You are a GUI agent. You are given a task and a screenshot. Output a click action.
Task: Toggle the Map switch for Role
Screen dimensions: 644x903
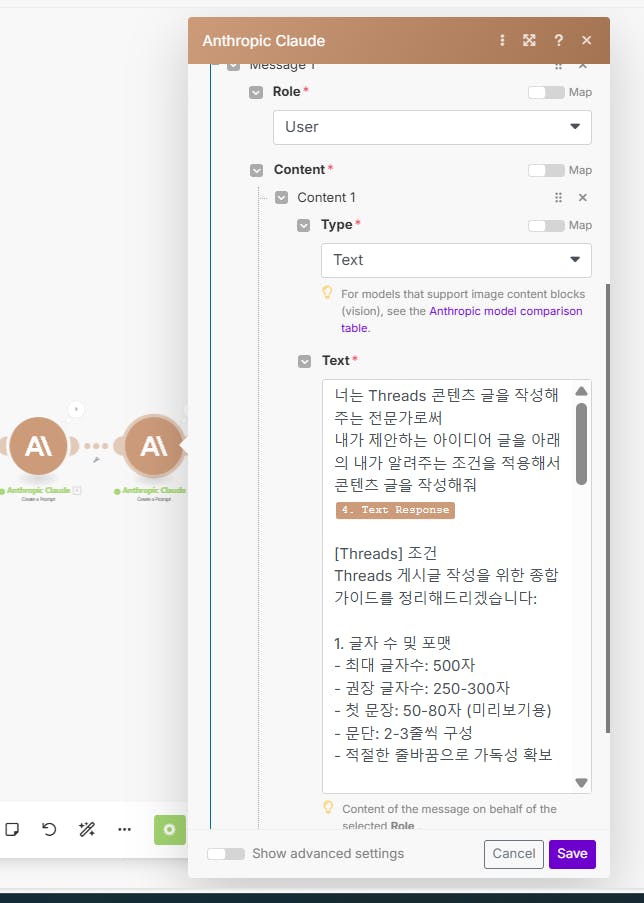(546, 92)
